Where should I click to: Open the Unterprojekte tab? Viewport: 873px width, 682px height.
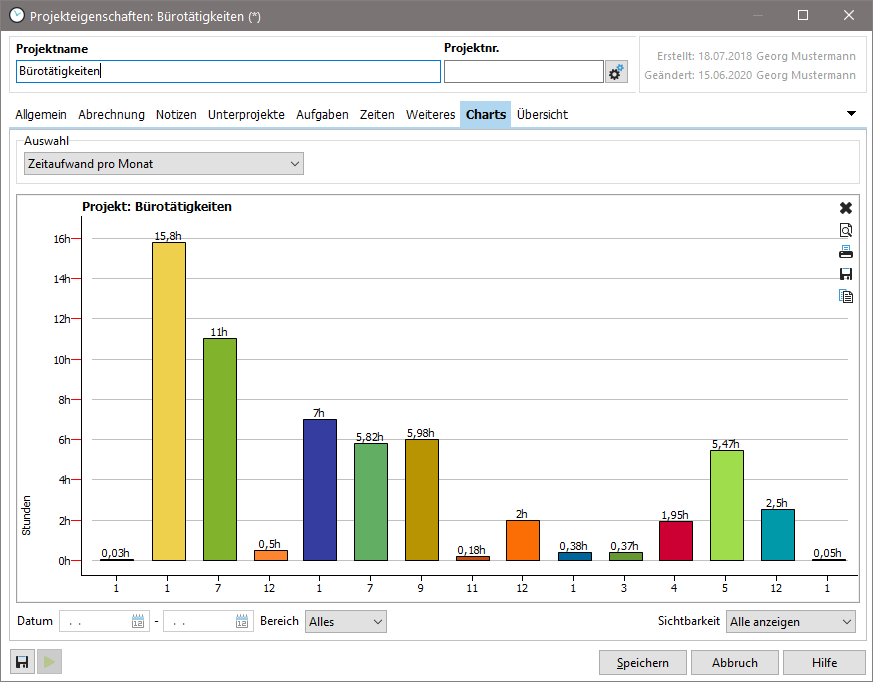click(x=246, y=115)
